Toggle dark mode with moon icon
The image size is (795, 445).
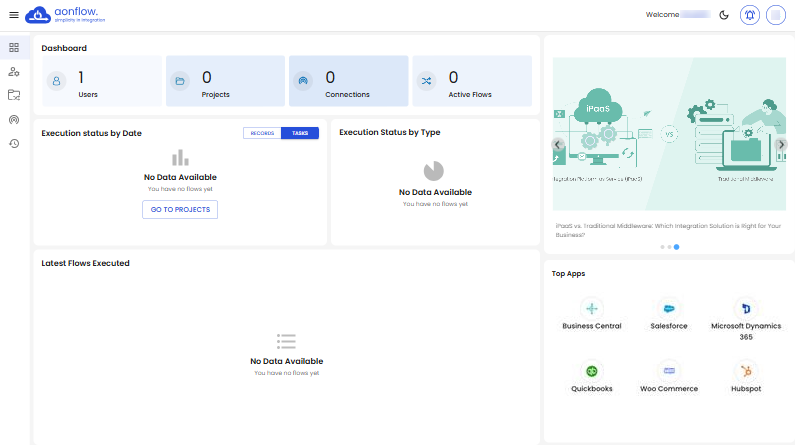pos(724,15)
